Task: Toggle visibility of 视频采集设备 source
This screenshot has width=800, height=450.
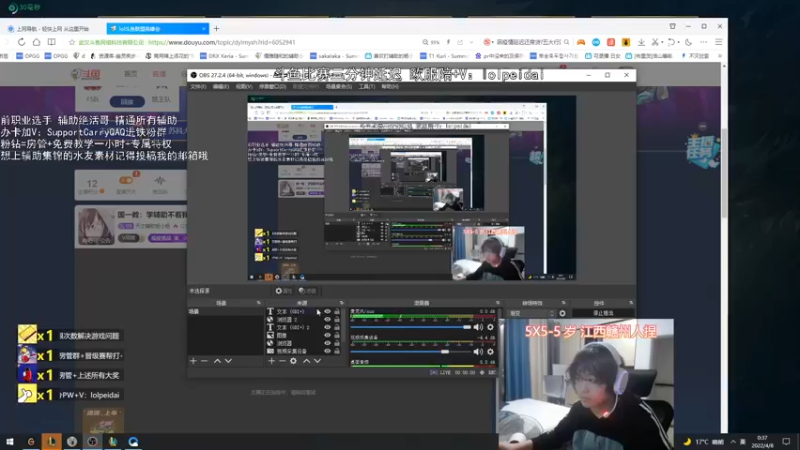Action: point(328,351)
